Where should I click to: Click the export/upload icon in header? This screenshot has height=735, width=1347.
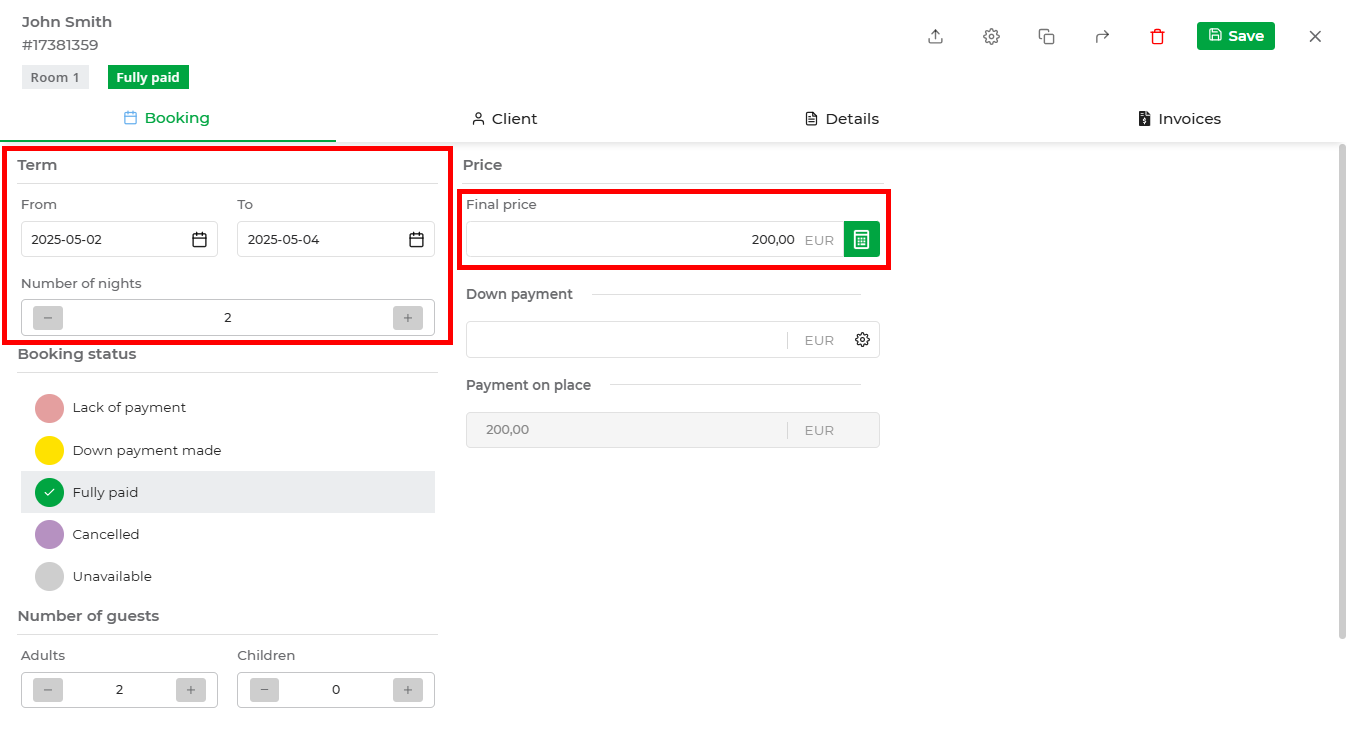pyautogui.click(x=935, y=36)
